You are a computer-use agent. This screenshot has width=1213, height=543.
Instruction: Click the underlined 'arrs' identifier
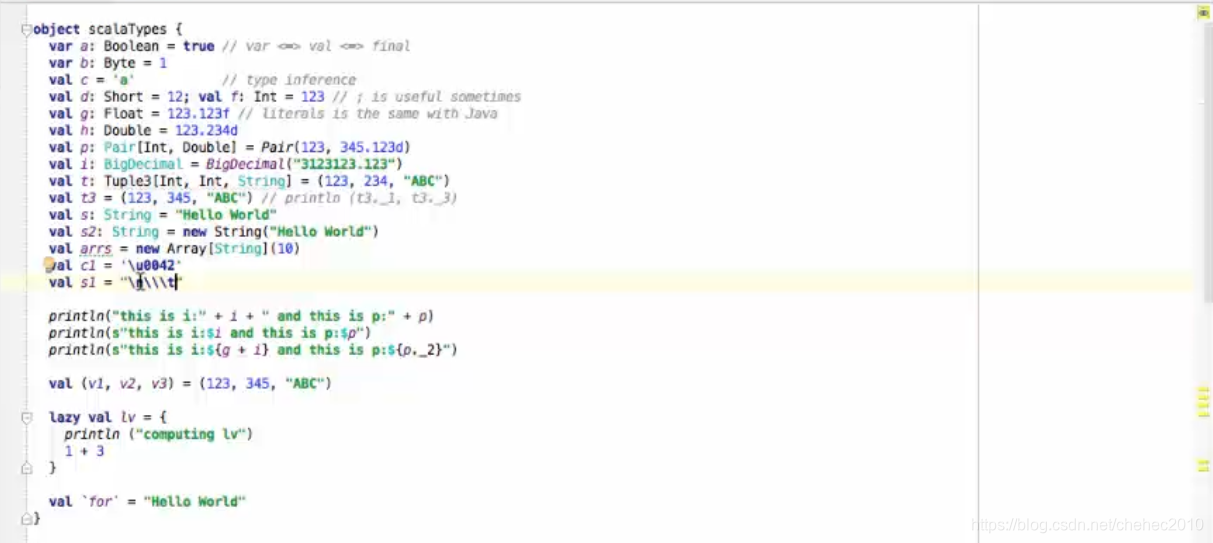[x=95, y=250]
